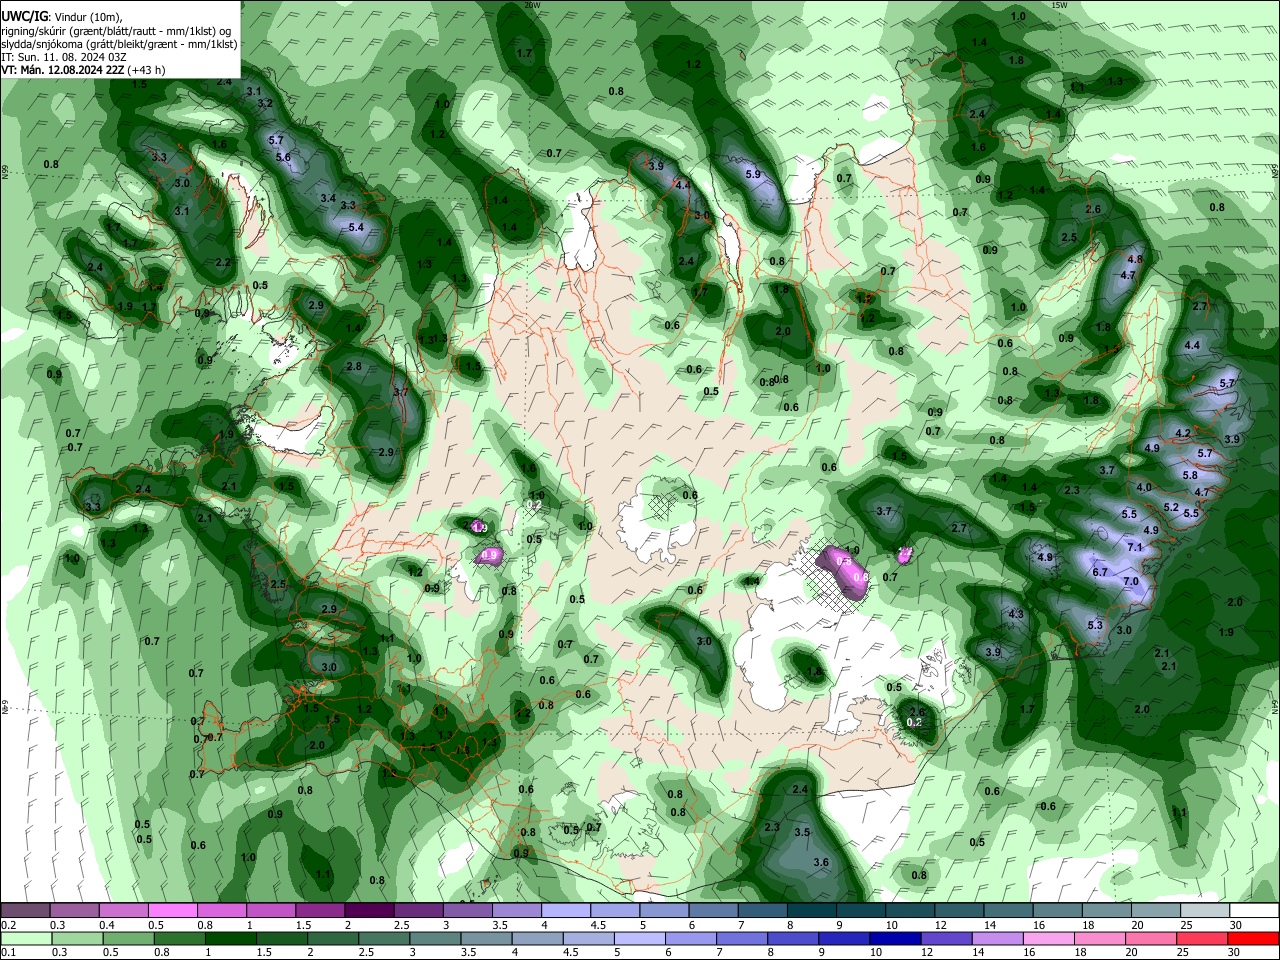Click the 5.2 precipitation value

click(x=1171, y=507)
